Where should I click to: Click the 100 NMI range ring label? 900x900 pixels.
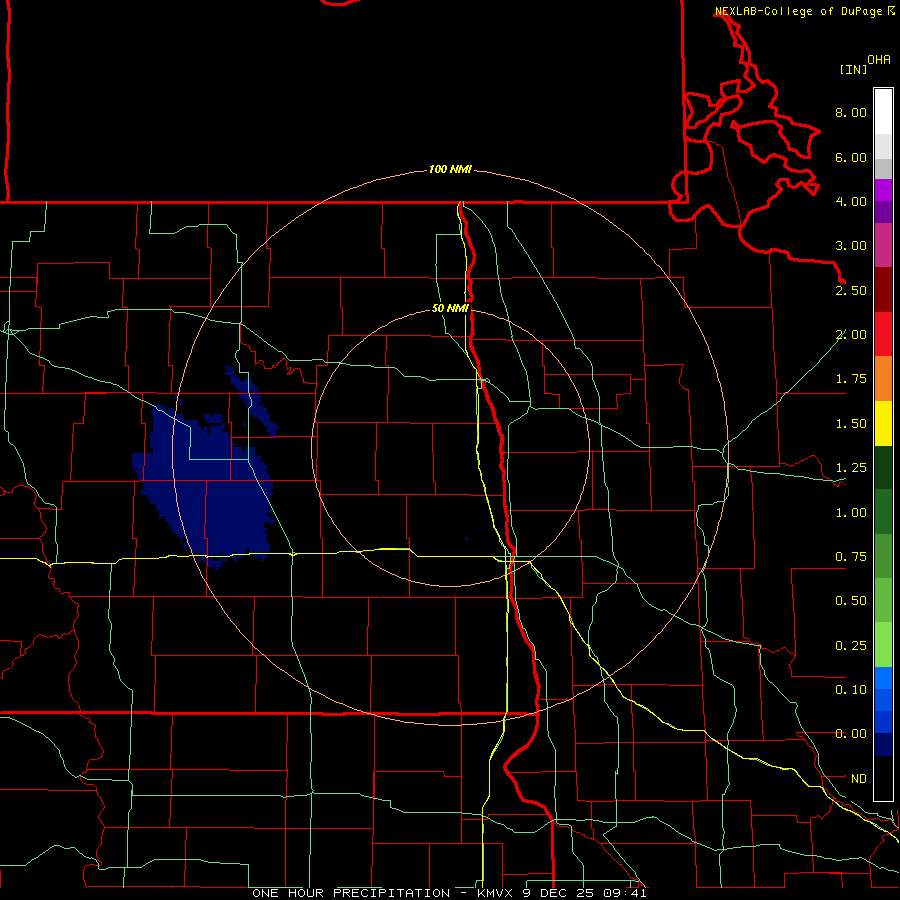(450, 169)
